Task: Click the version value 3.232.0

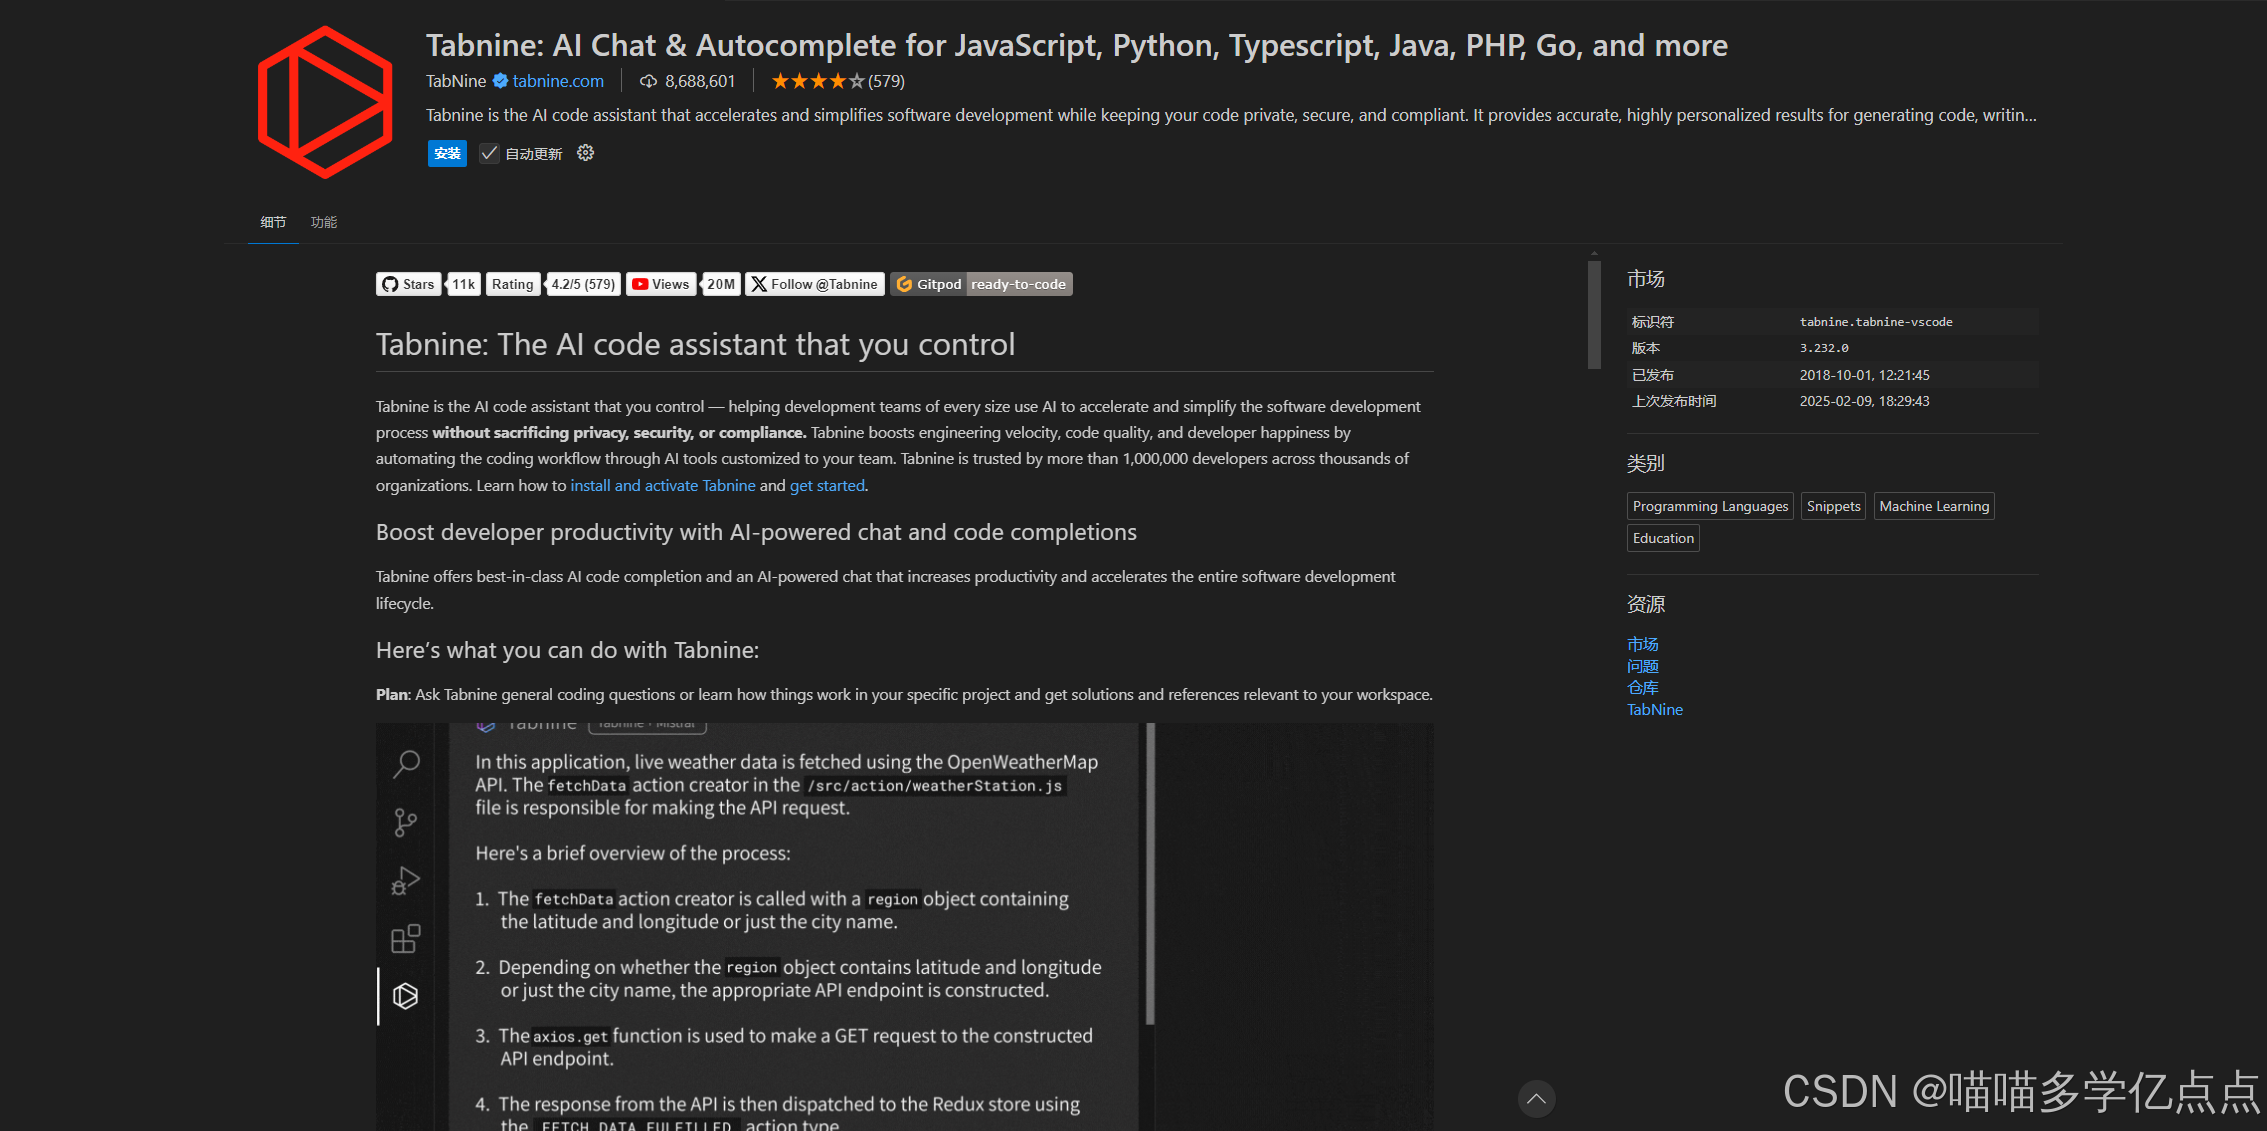Action: (x=1824, y=348)
